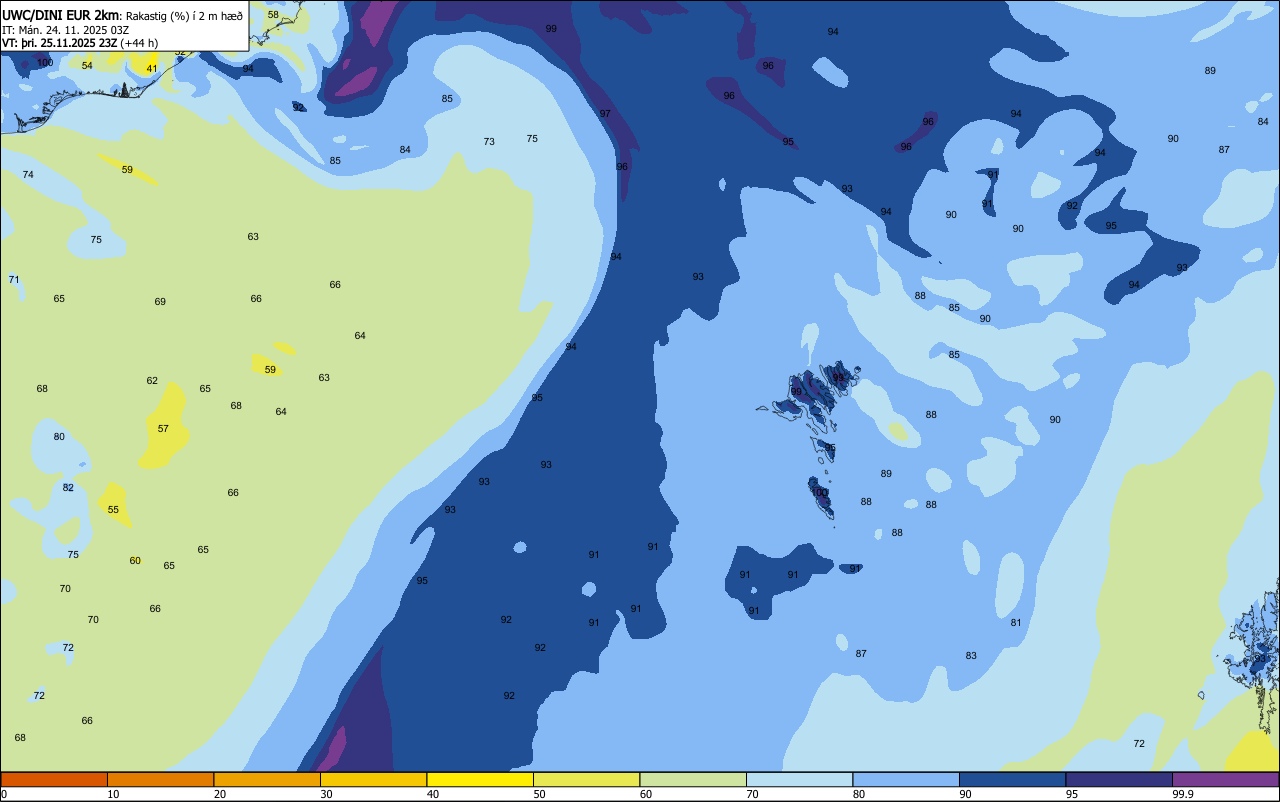Click the humidity value 55 on the map
This screenshot has height=802, width=1280.
tap(113, 510)
